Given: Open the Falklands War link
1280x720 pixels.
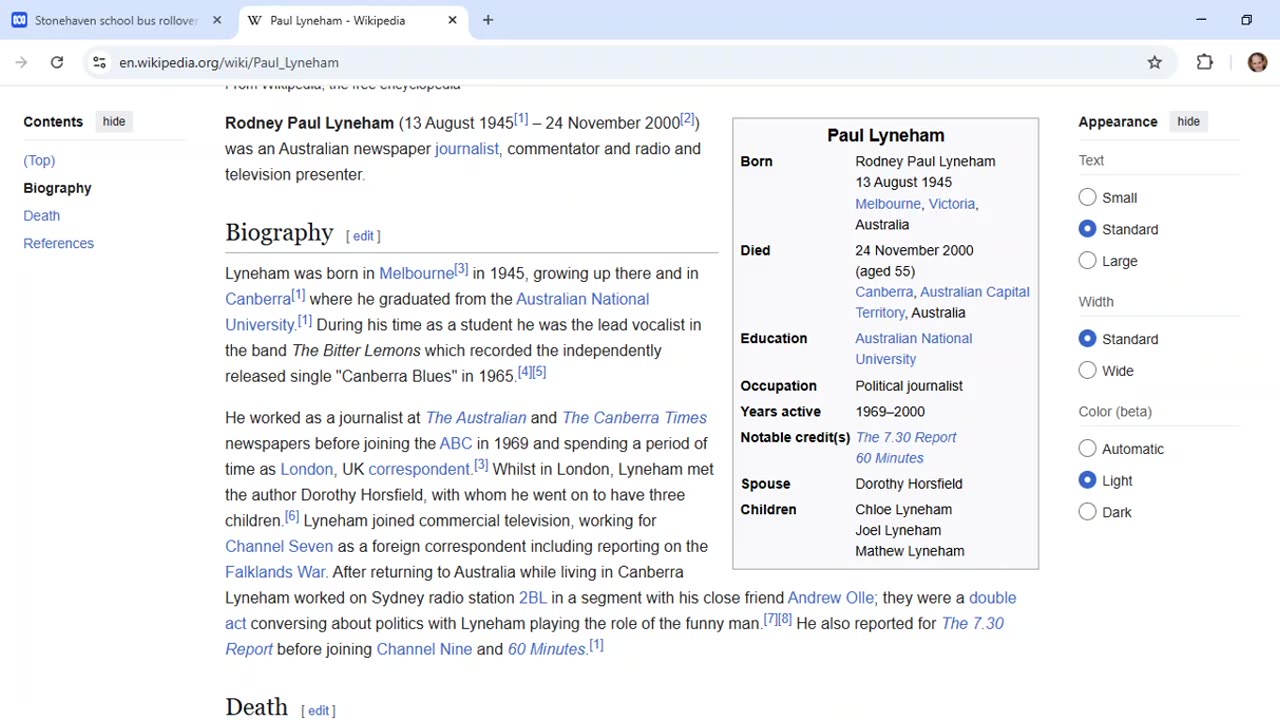Looking at the screenshot, I should tap(275, 572).
